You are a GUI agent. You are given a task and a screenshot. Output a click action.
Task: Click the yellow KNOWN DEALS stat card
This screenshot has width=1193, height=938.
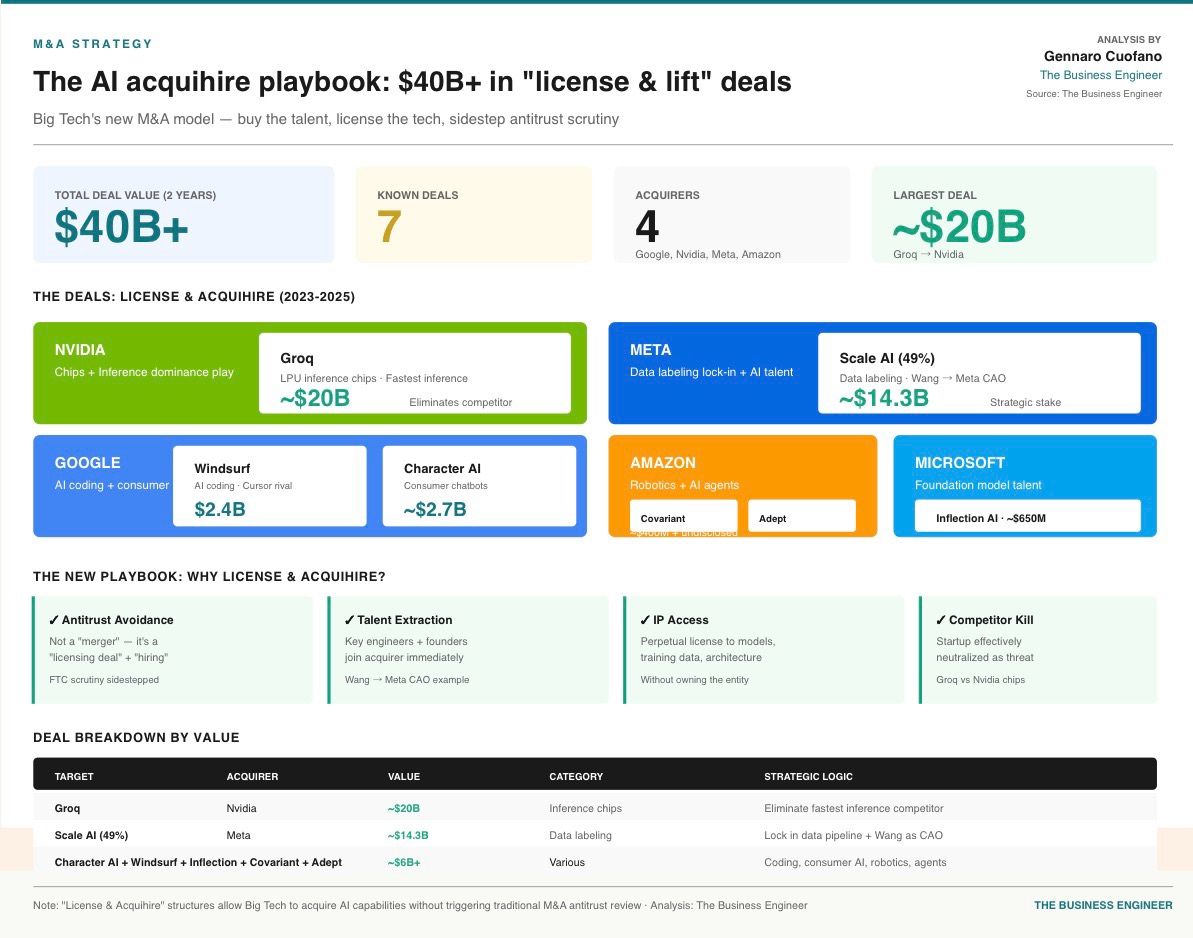coord(473,214)
